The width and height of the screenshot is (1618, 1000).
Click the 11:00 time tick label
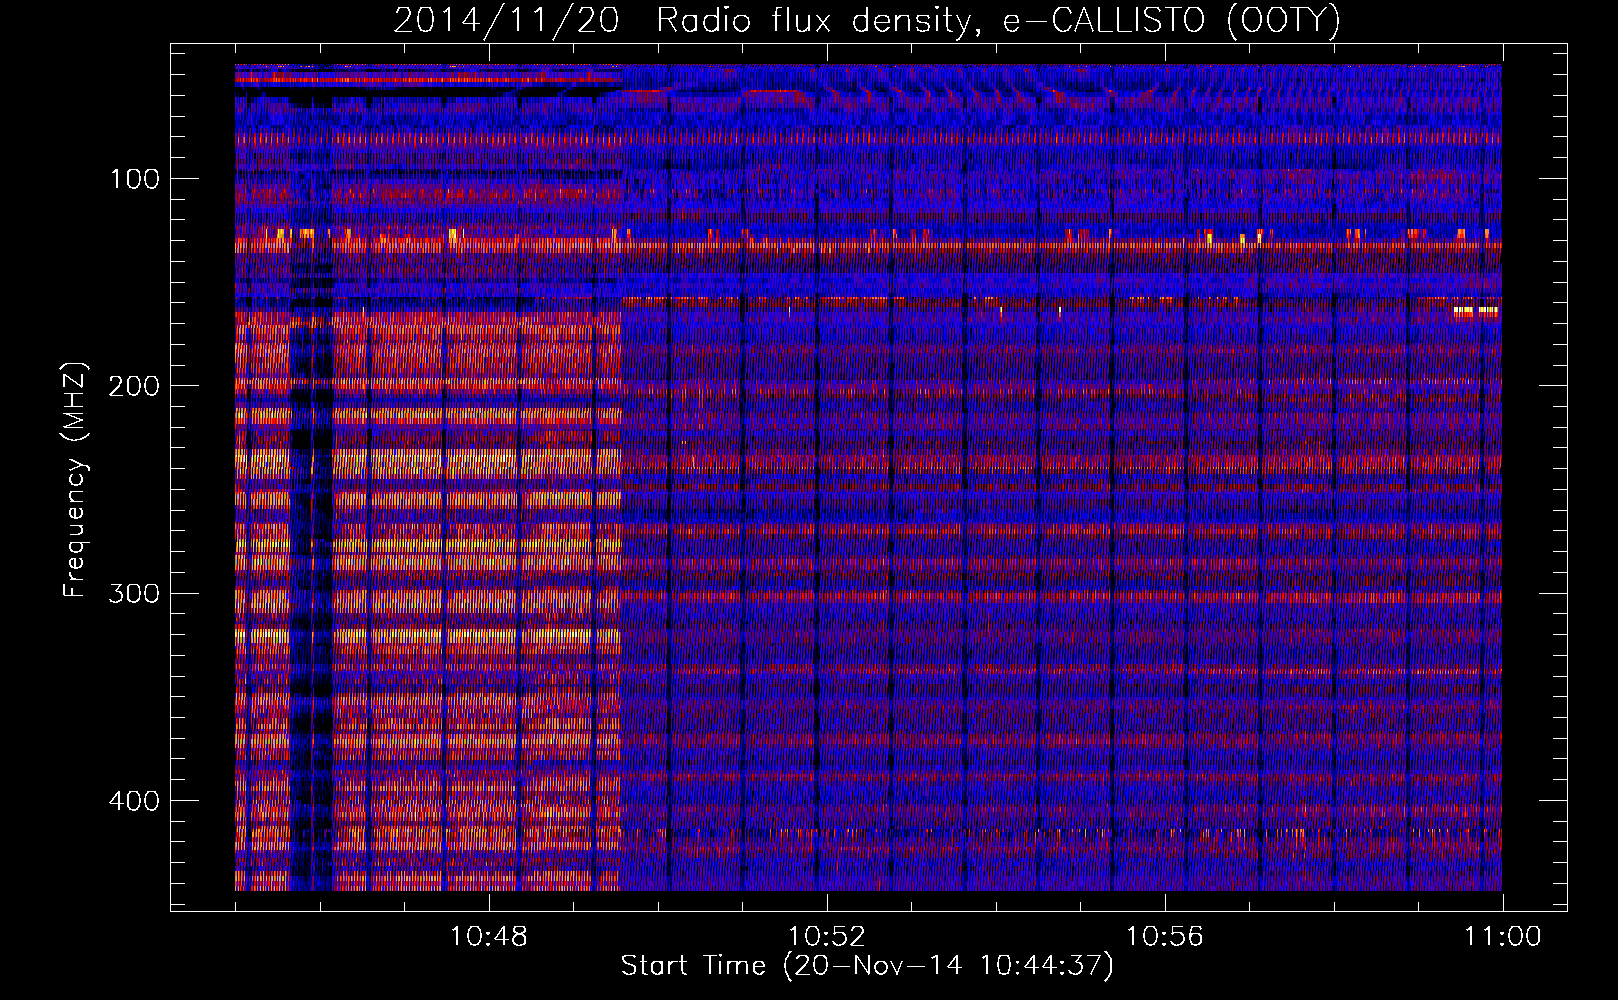pyautogui.click(x=1503, y=937)
